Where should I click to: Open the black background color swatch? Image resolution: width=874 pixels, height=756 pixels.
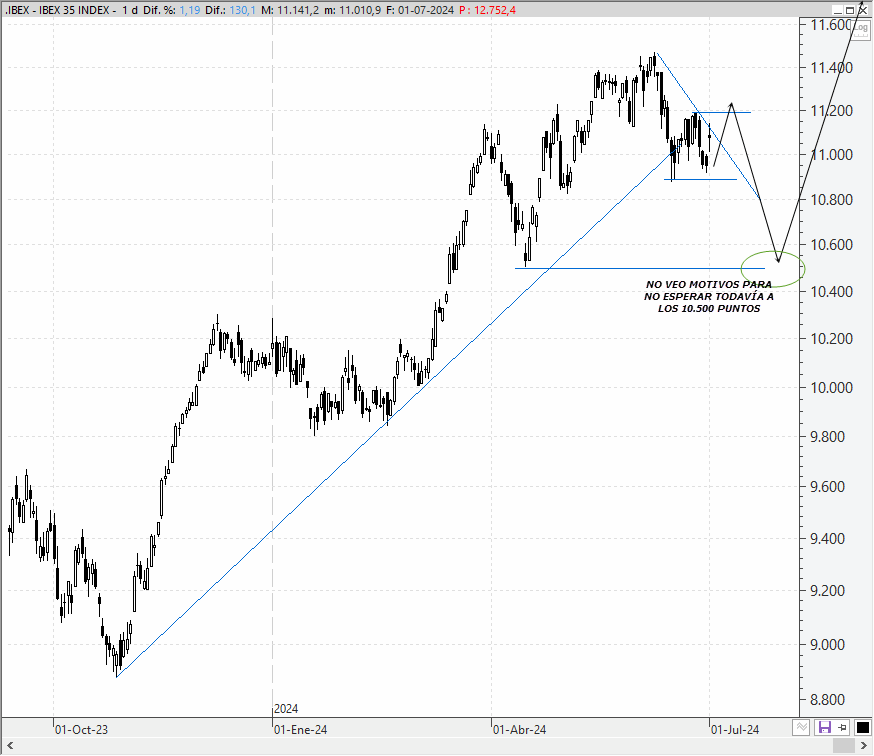tap(862, 728)
